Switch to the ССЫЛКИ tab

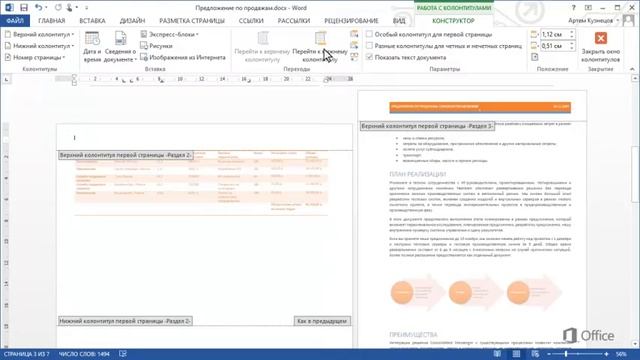251,20
